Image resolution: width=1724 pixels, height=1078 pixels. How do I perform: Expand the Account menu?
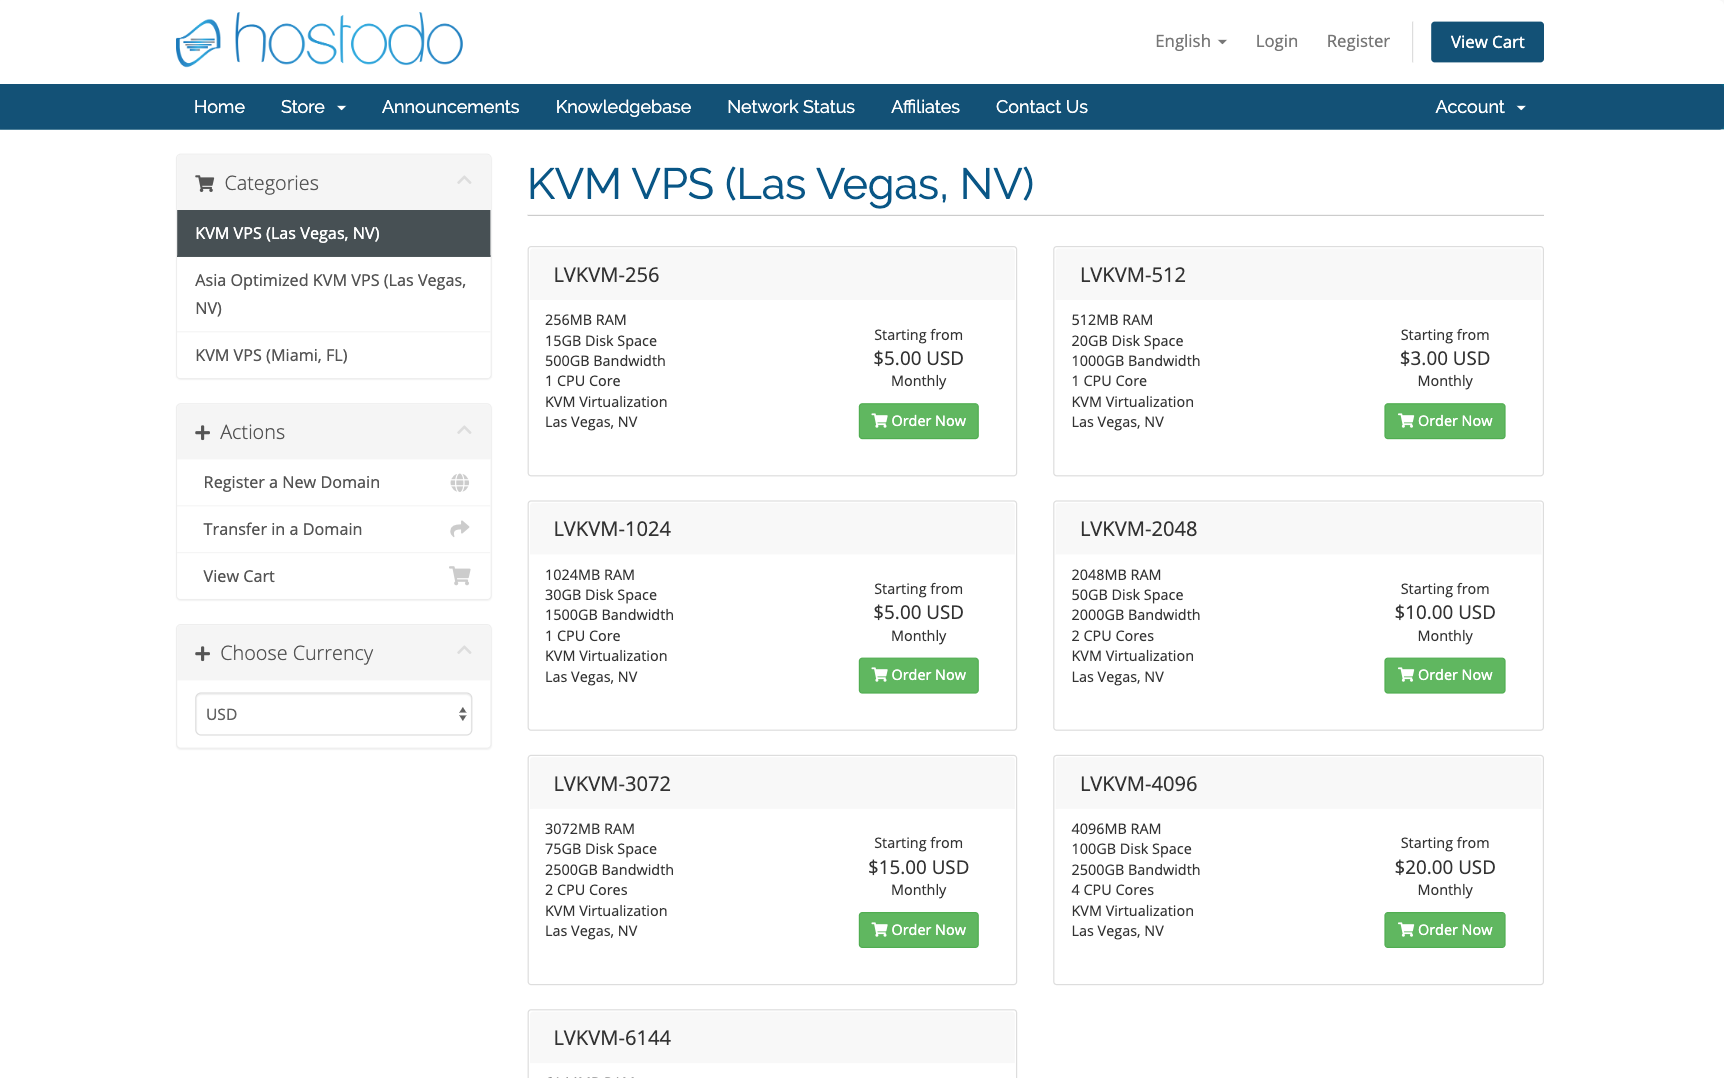pos(1480,107)
